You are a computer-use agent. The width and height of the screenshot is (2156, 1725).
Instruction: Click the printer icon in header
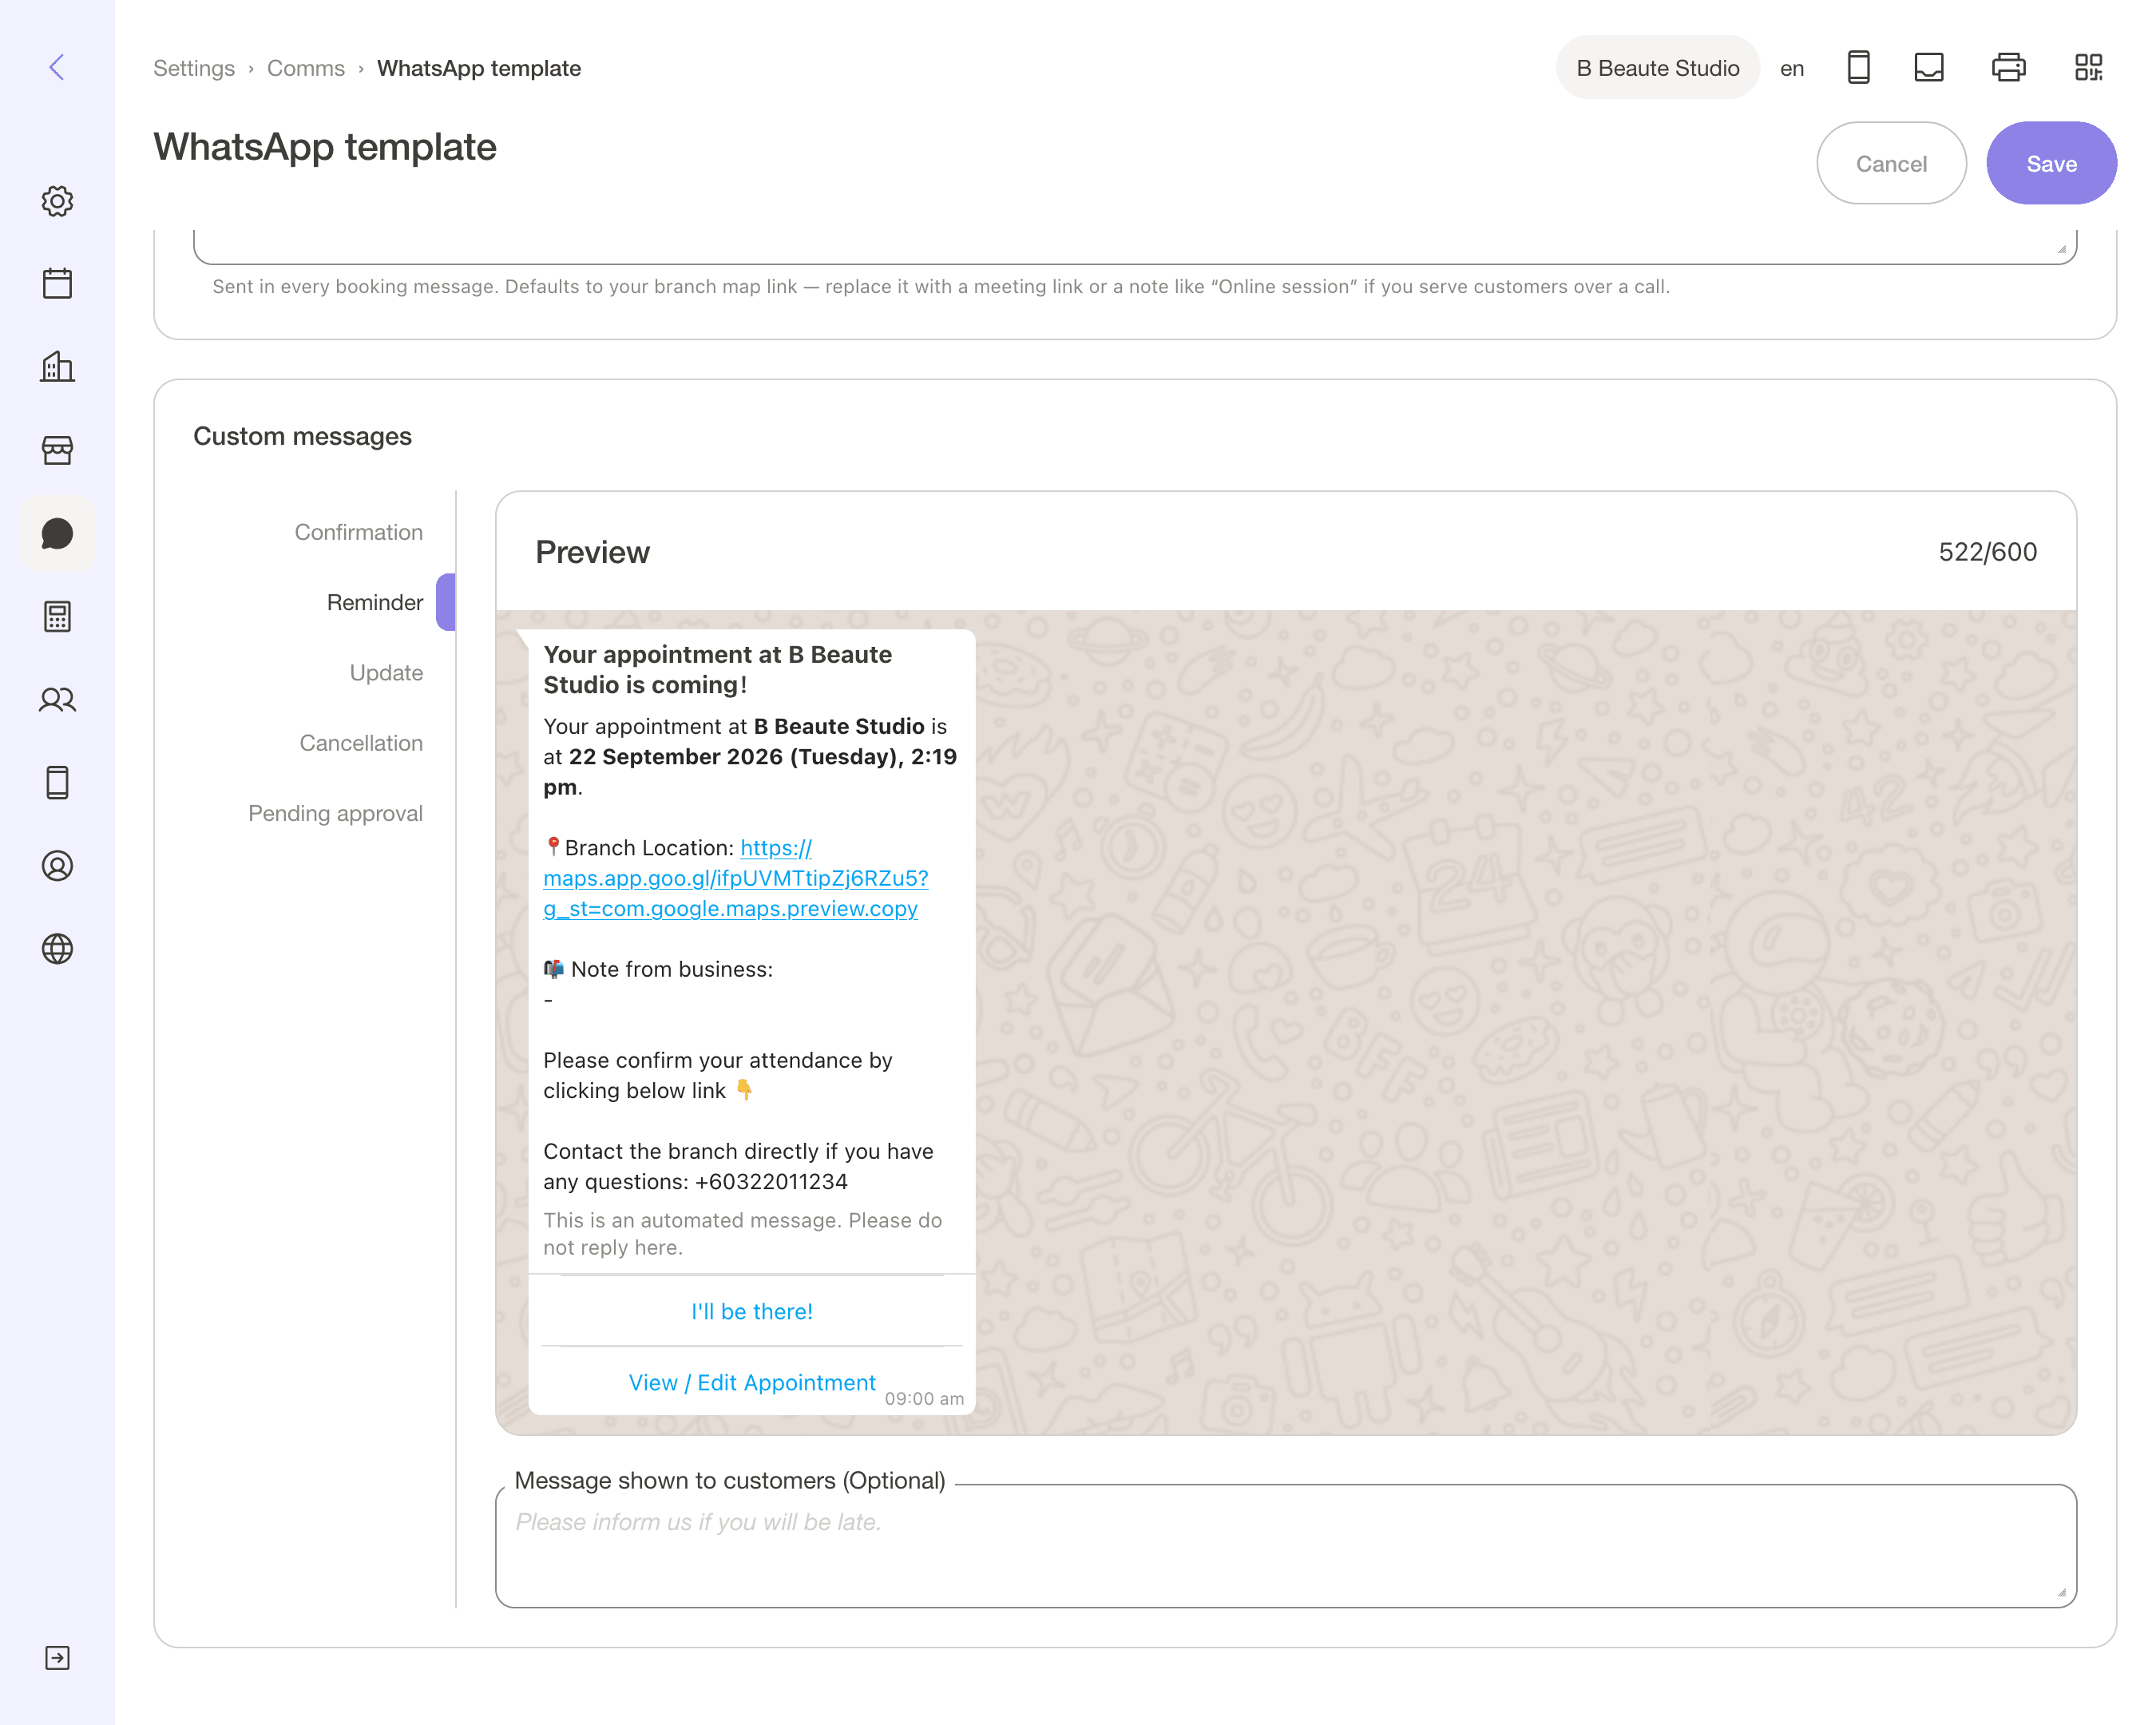tap(2008, 67)
